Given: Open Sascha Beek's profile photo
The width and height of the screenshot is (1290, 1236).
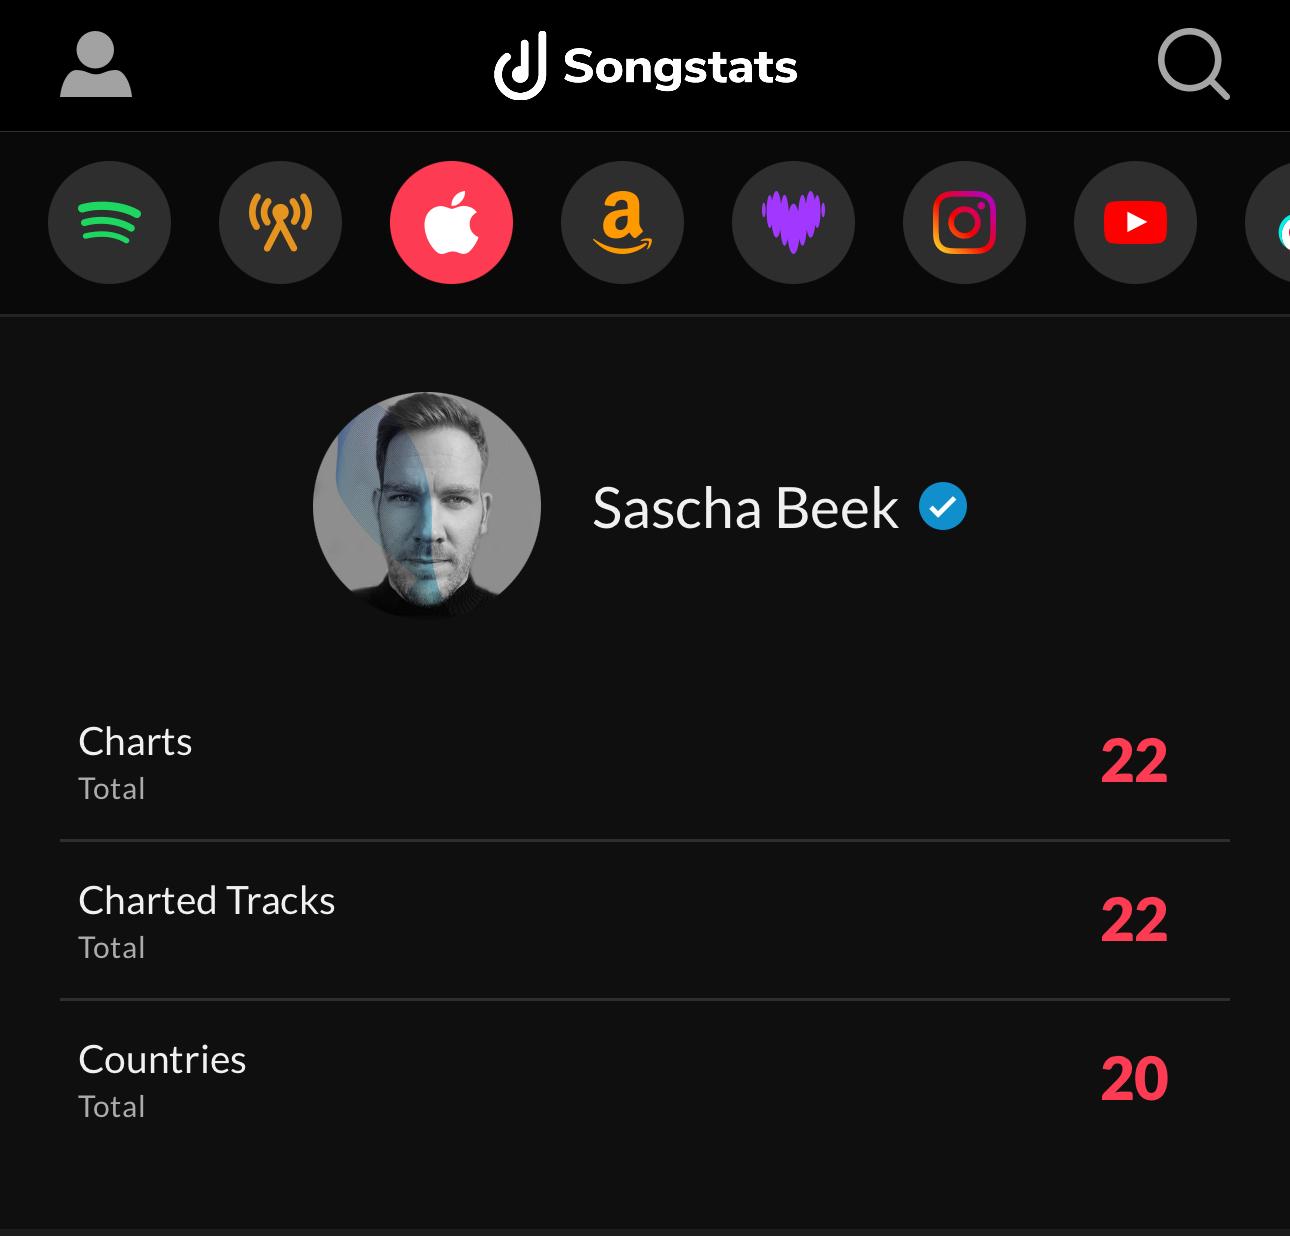Looking at the screenshot, I should [427, 506].
